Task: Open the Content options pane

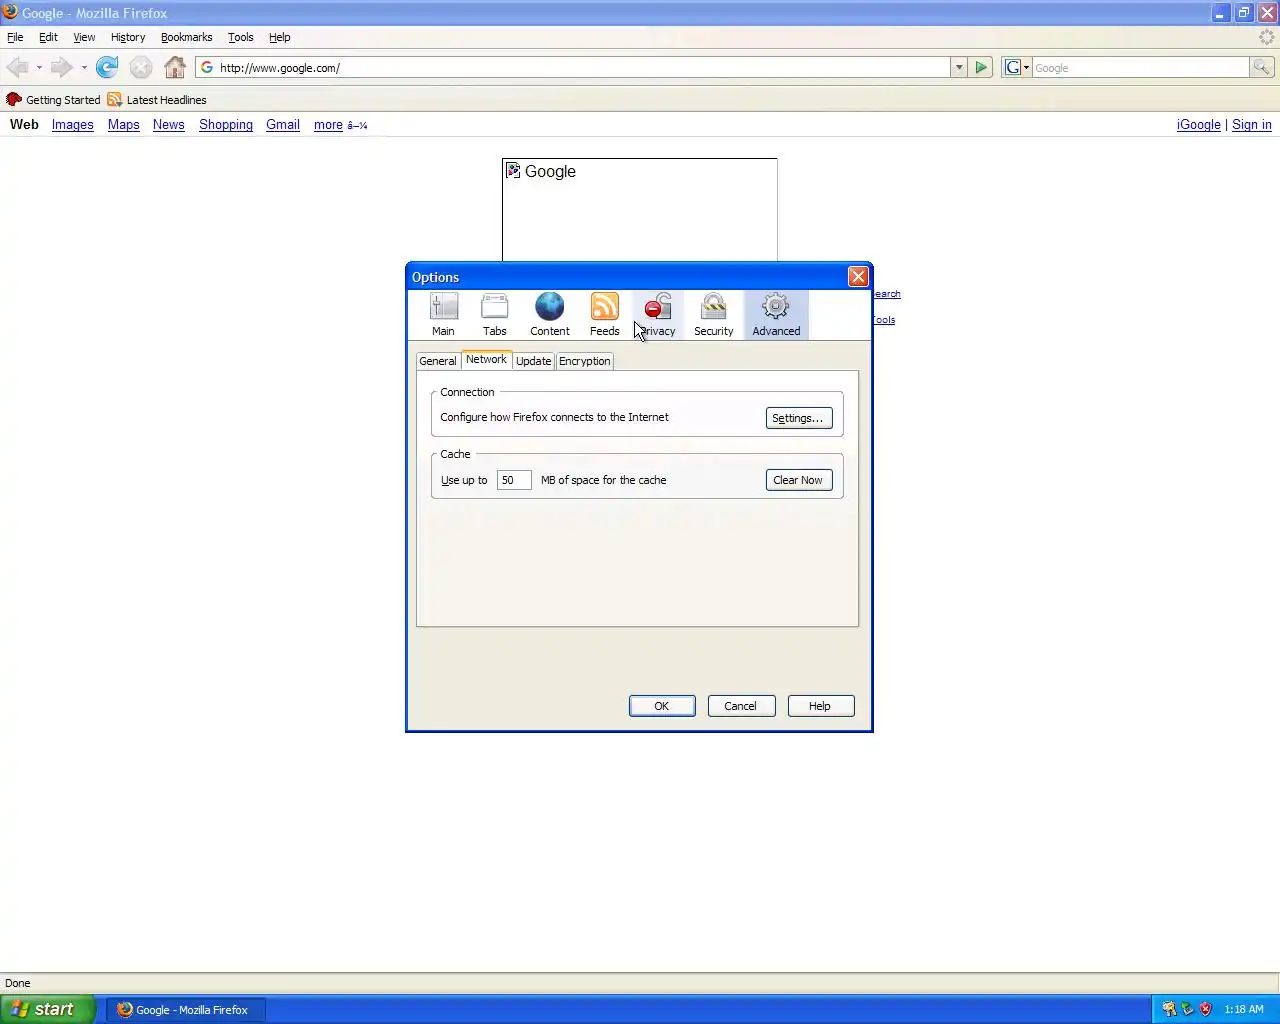Action: (550, 315)
